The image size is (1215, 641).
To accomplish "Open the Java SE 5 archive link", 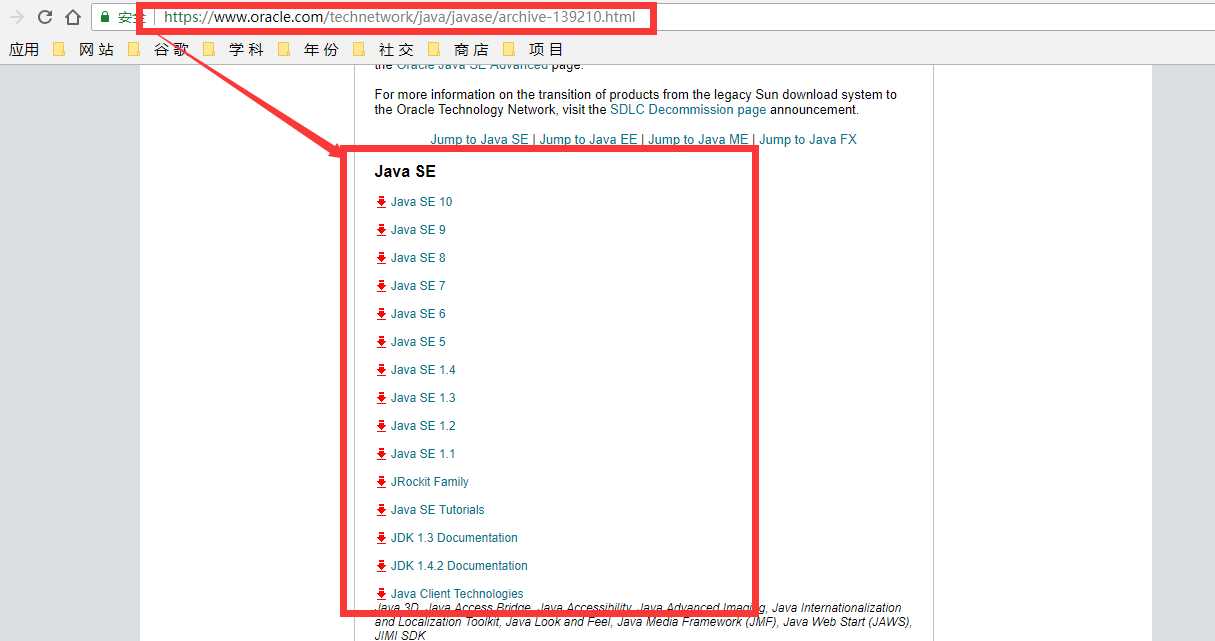I will coord(418,342).
